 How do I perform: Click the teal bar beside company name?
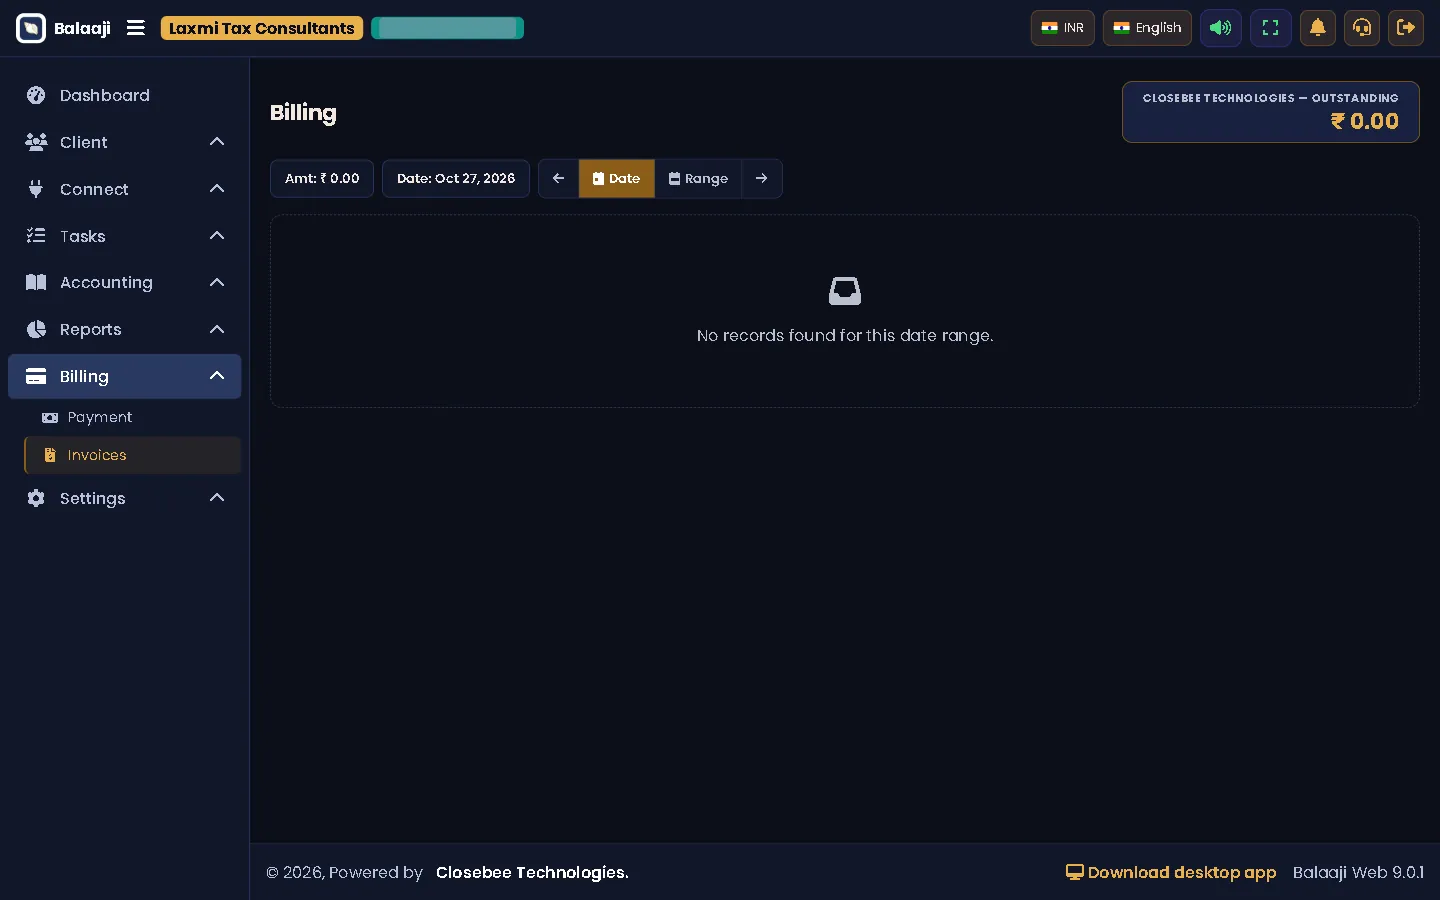point(447,28)
